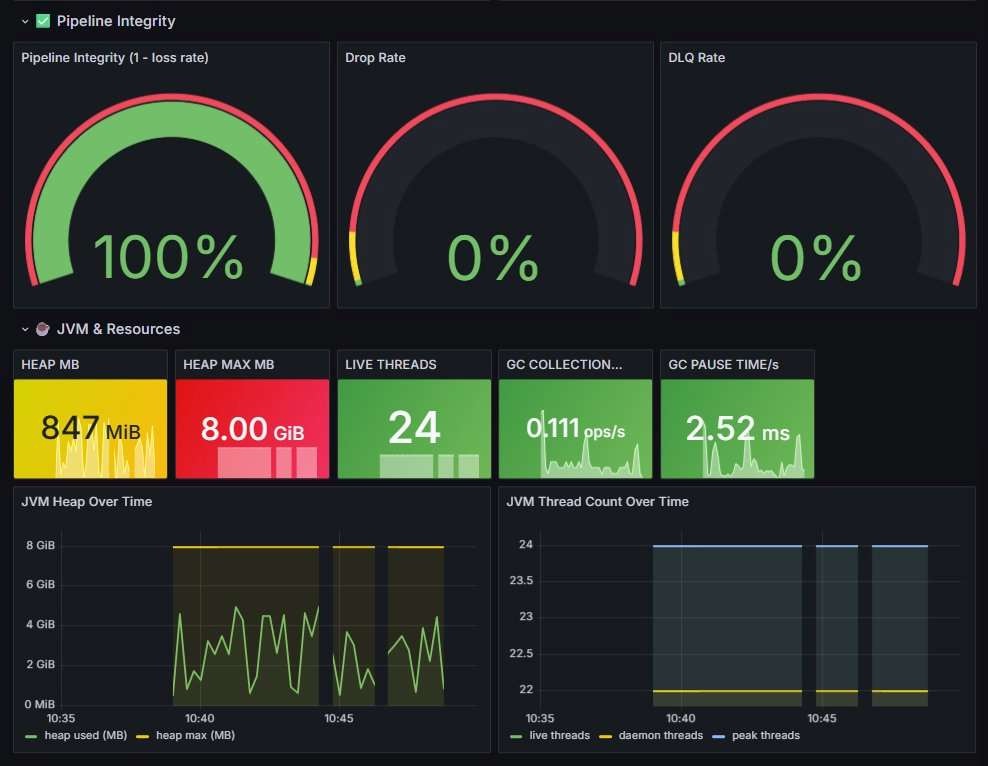Click the 4 GiB axis label on heap chart
This screenshot has height=766, width=988.
pos(40,624)
